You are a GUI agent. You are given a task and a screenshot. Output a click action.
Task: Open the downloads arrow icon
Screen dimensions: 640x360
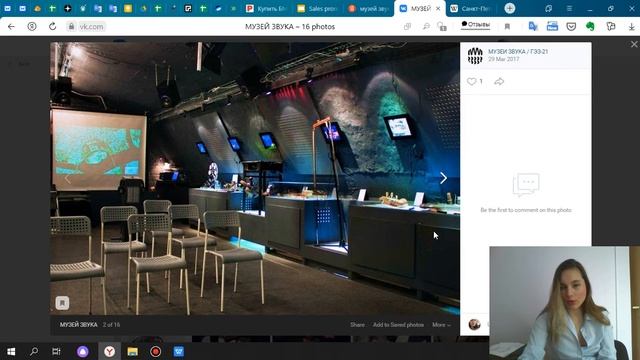[631, 27]
